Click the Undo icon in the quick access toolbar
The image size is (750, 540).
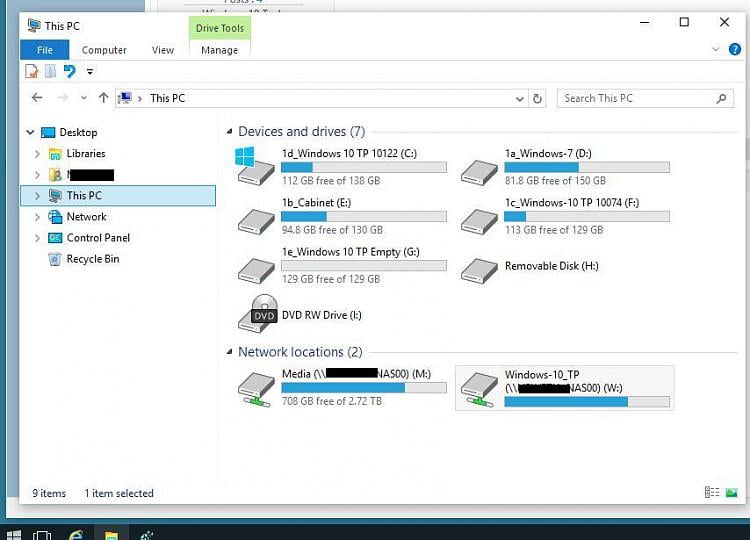(x=70, y=71)
